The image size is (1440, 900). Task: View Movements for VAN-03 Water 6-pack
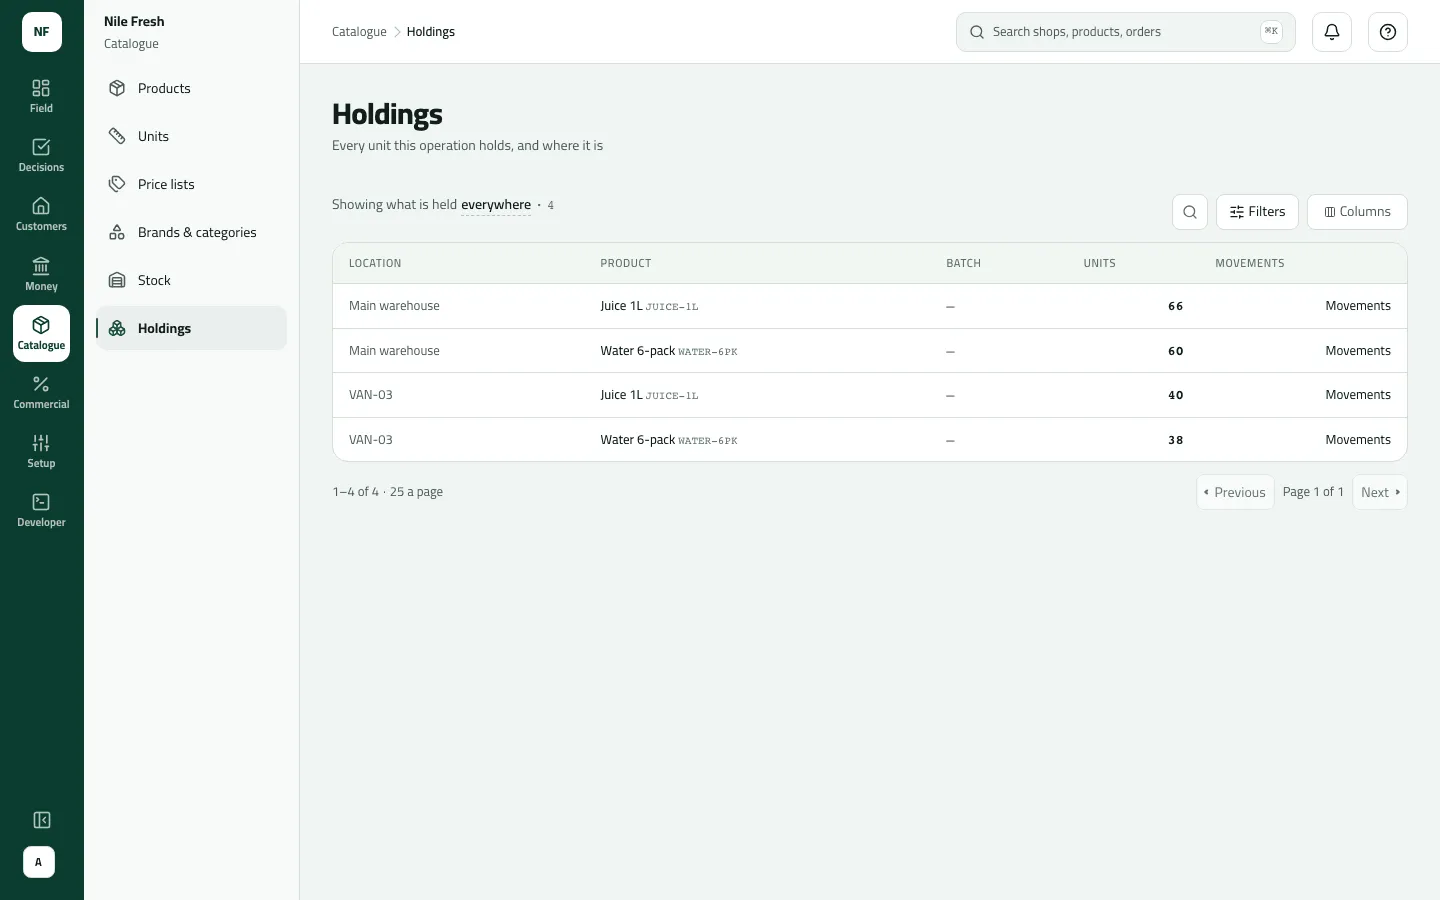point(1358,440)
